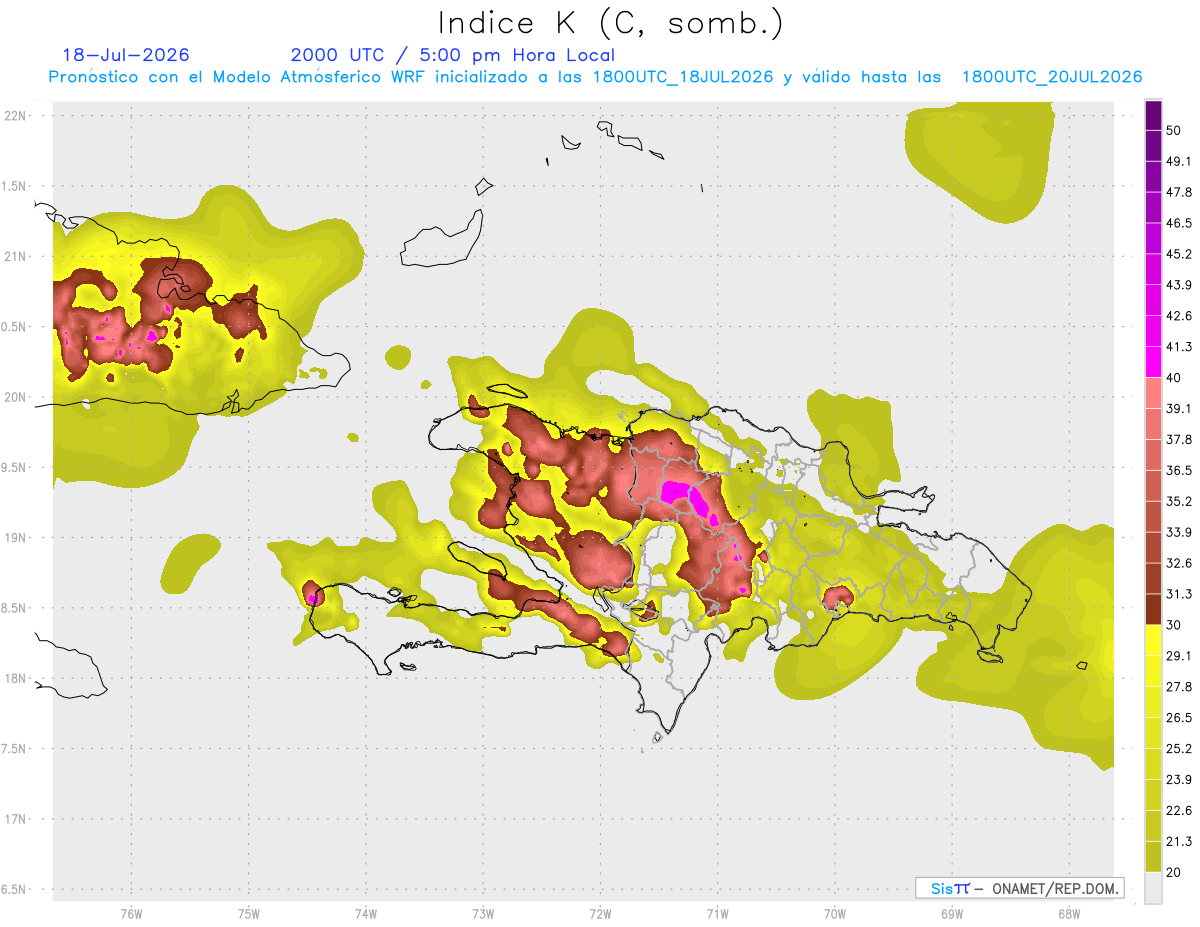Click the 'SisTT - ONAMET/REP.DOM.' label
Screen dimensions: 1200x927
(x=1021, y=888)
